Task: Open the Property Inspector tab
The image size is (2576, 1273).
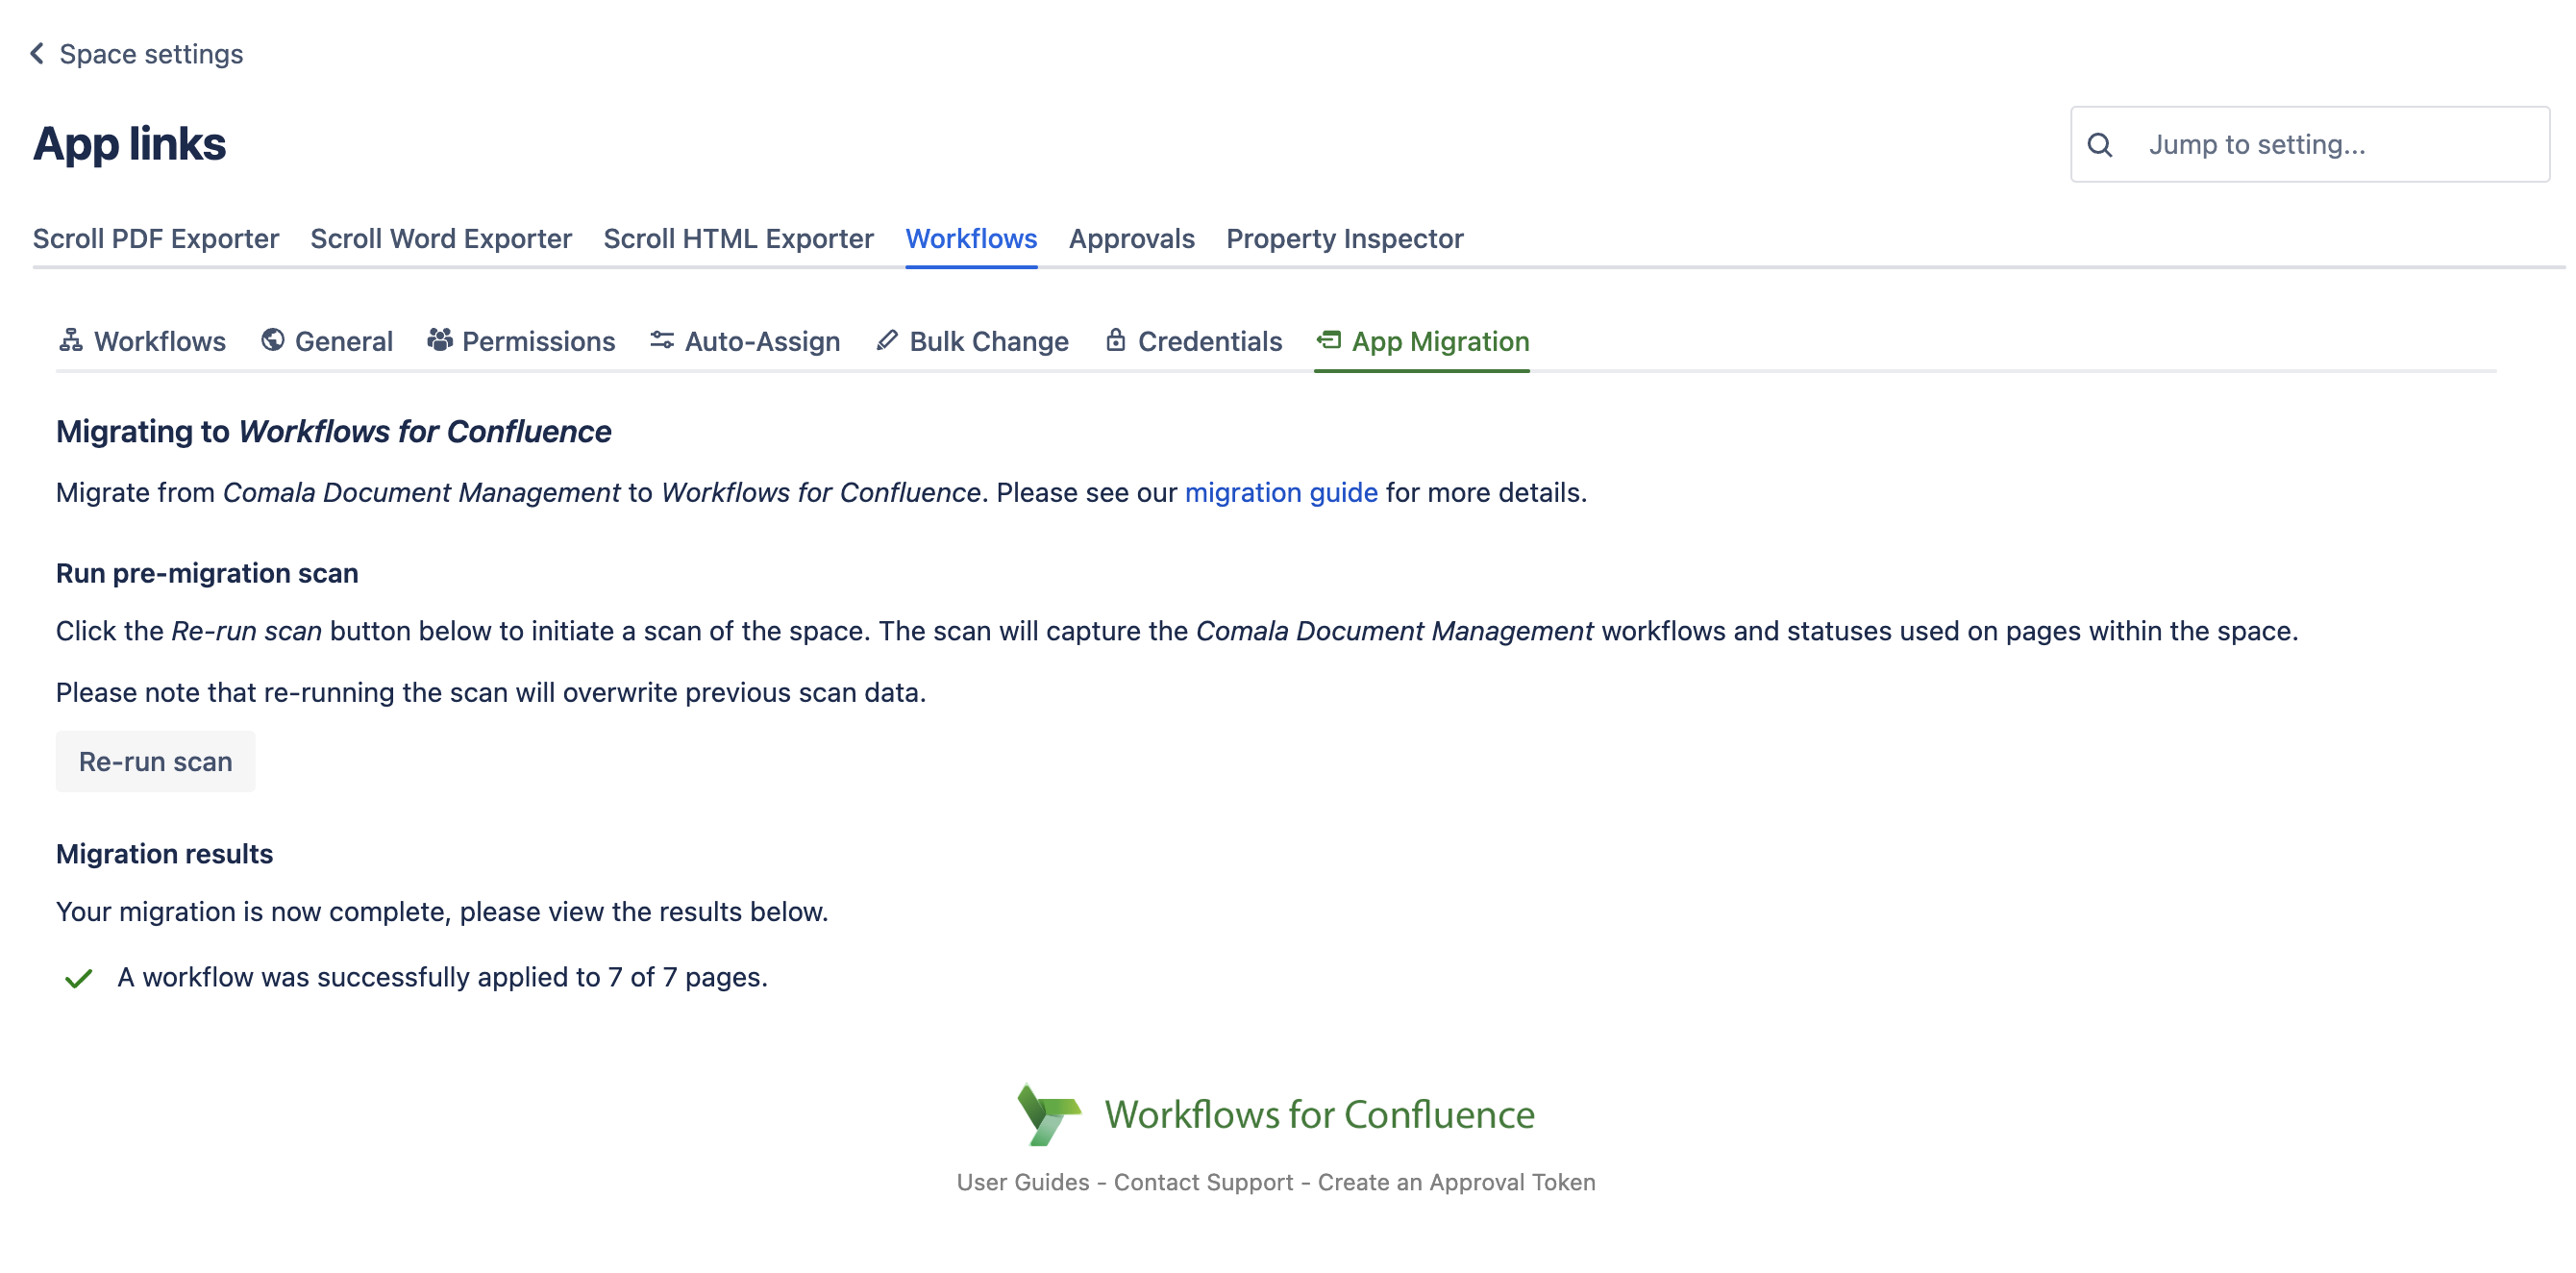Action: pyautogui.click(x=1344, y=239)
